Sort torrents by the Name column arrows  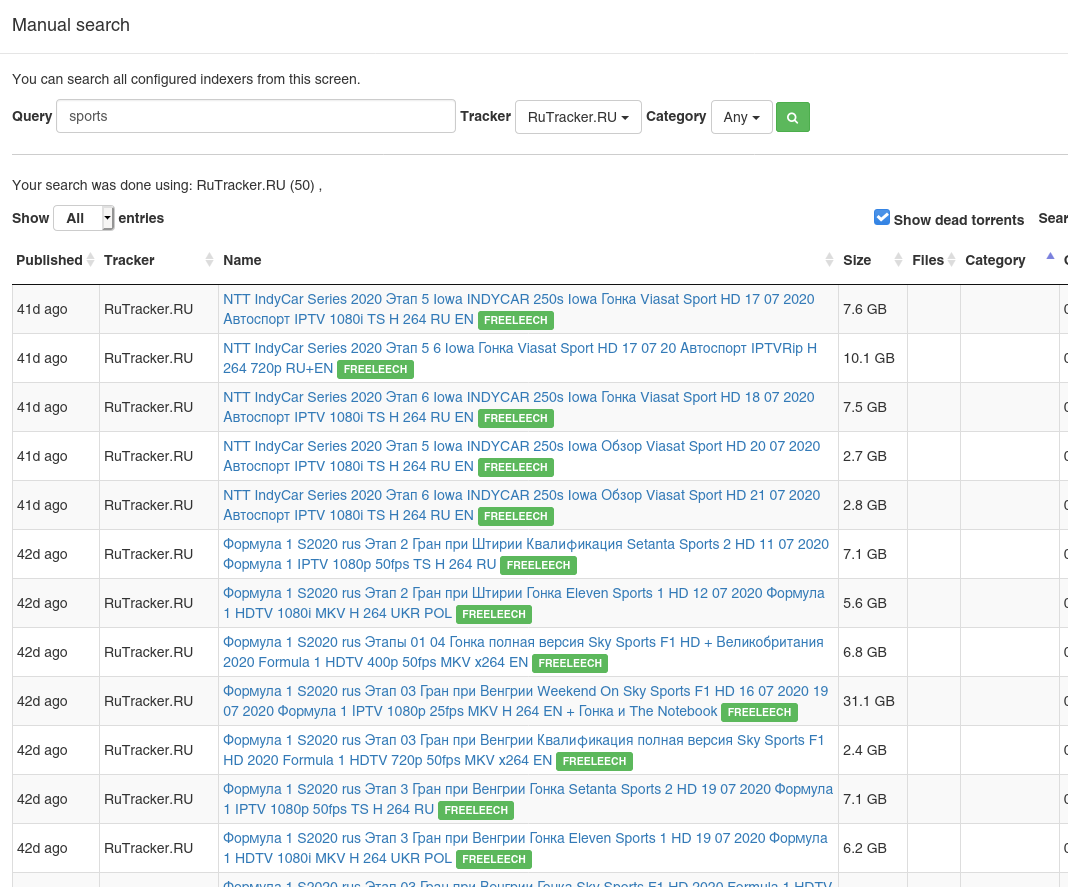(x=829, y=259)
